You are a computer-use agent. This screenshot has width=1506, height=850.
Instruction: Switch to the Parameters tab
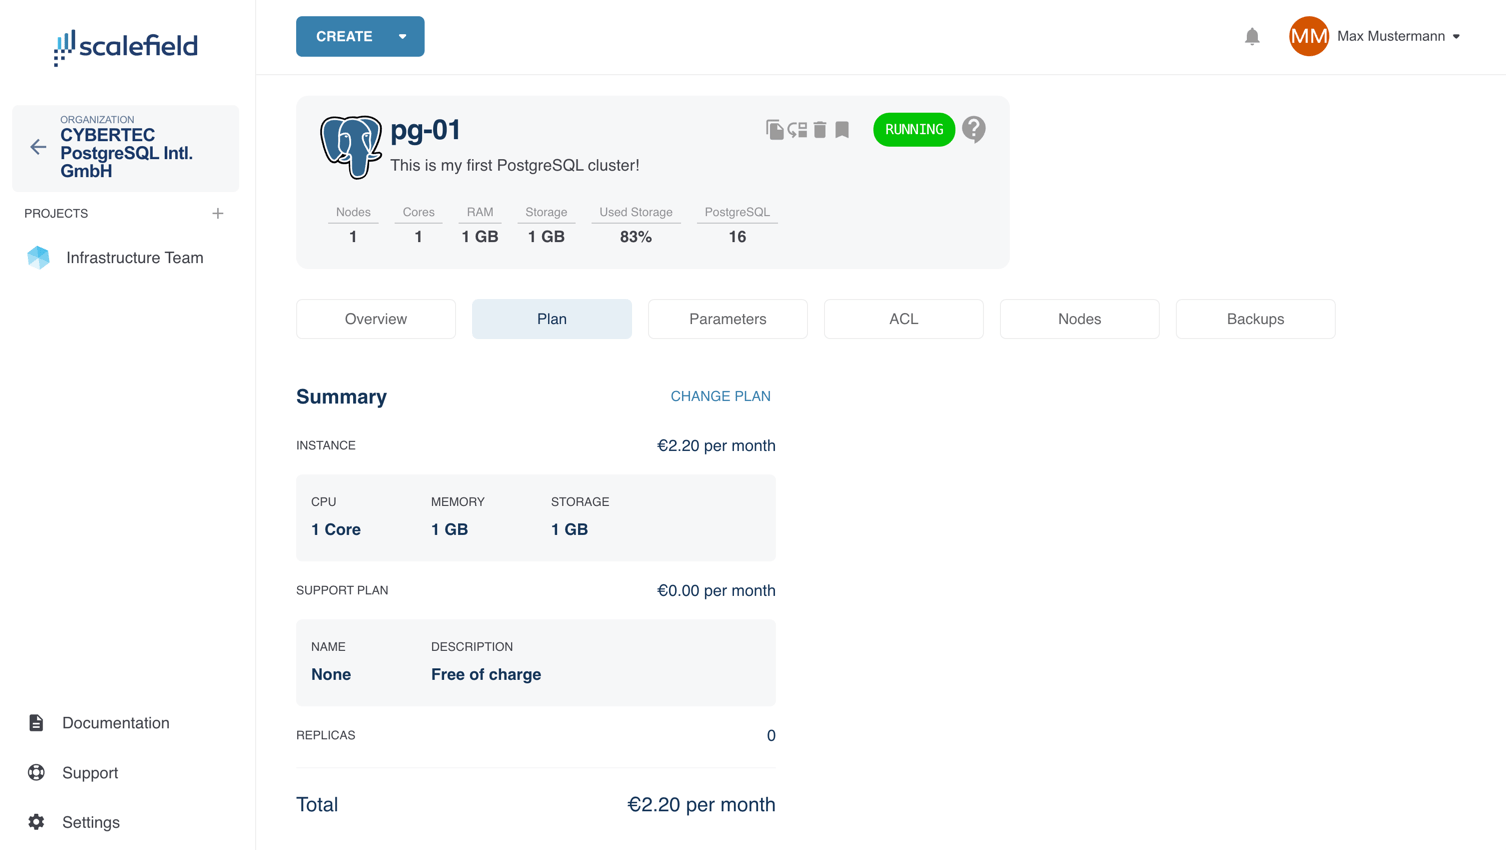727,319
